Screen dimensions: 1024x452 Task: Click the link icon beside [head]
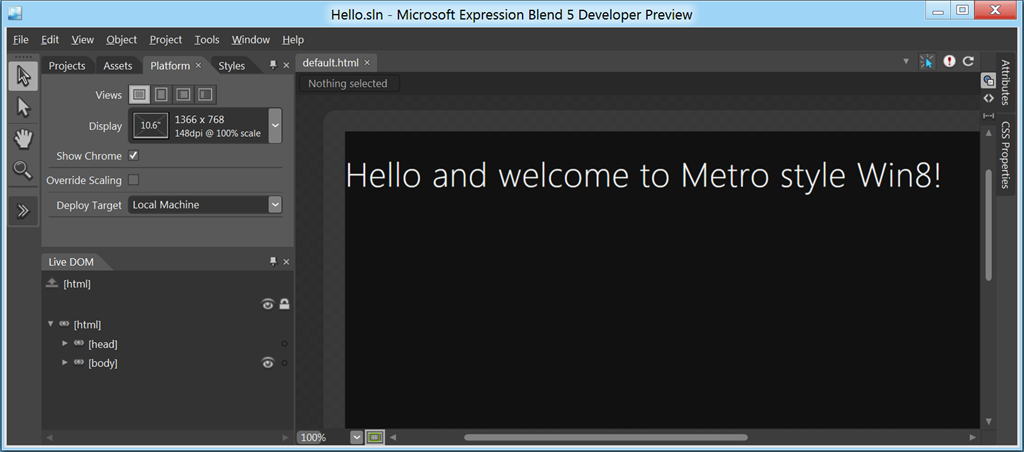(x=79, y=343)
